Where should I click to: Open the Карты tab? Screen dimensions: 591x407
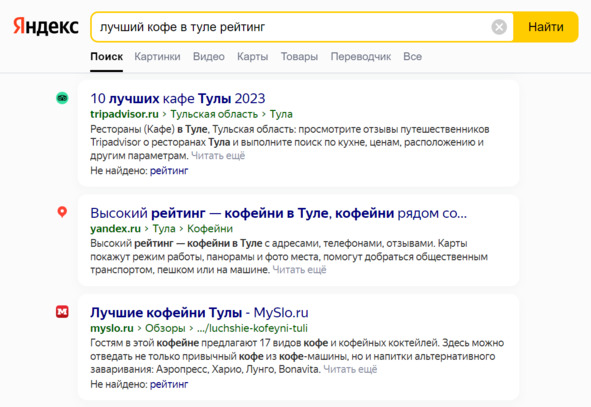tap(252, 57)
